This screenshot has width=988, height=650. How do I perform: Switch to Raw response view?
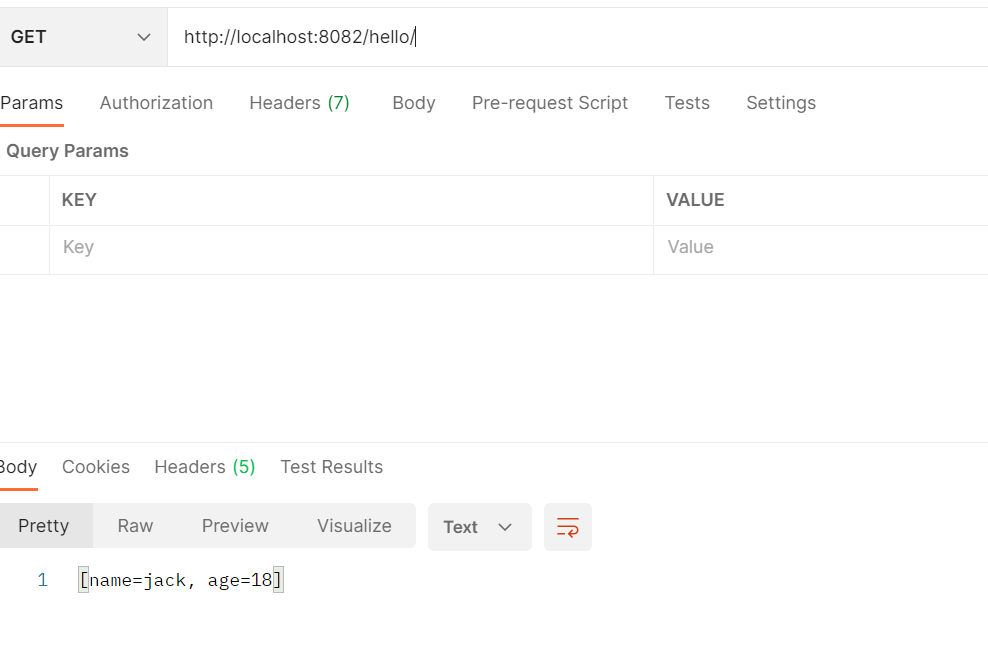click(x=135, y=526)
